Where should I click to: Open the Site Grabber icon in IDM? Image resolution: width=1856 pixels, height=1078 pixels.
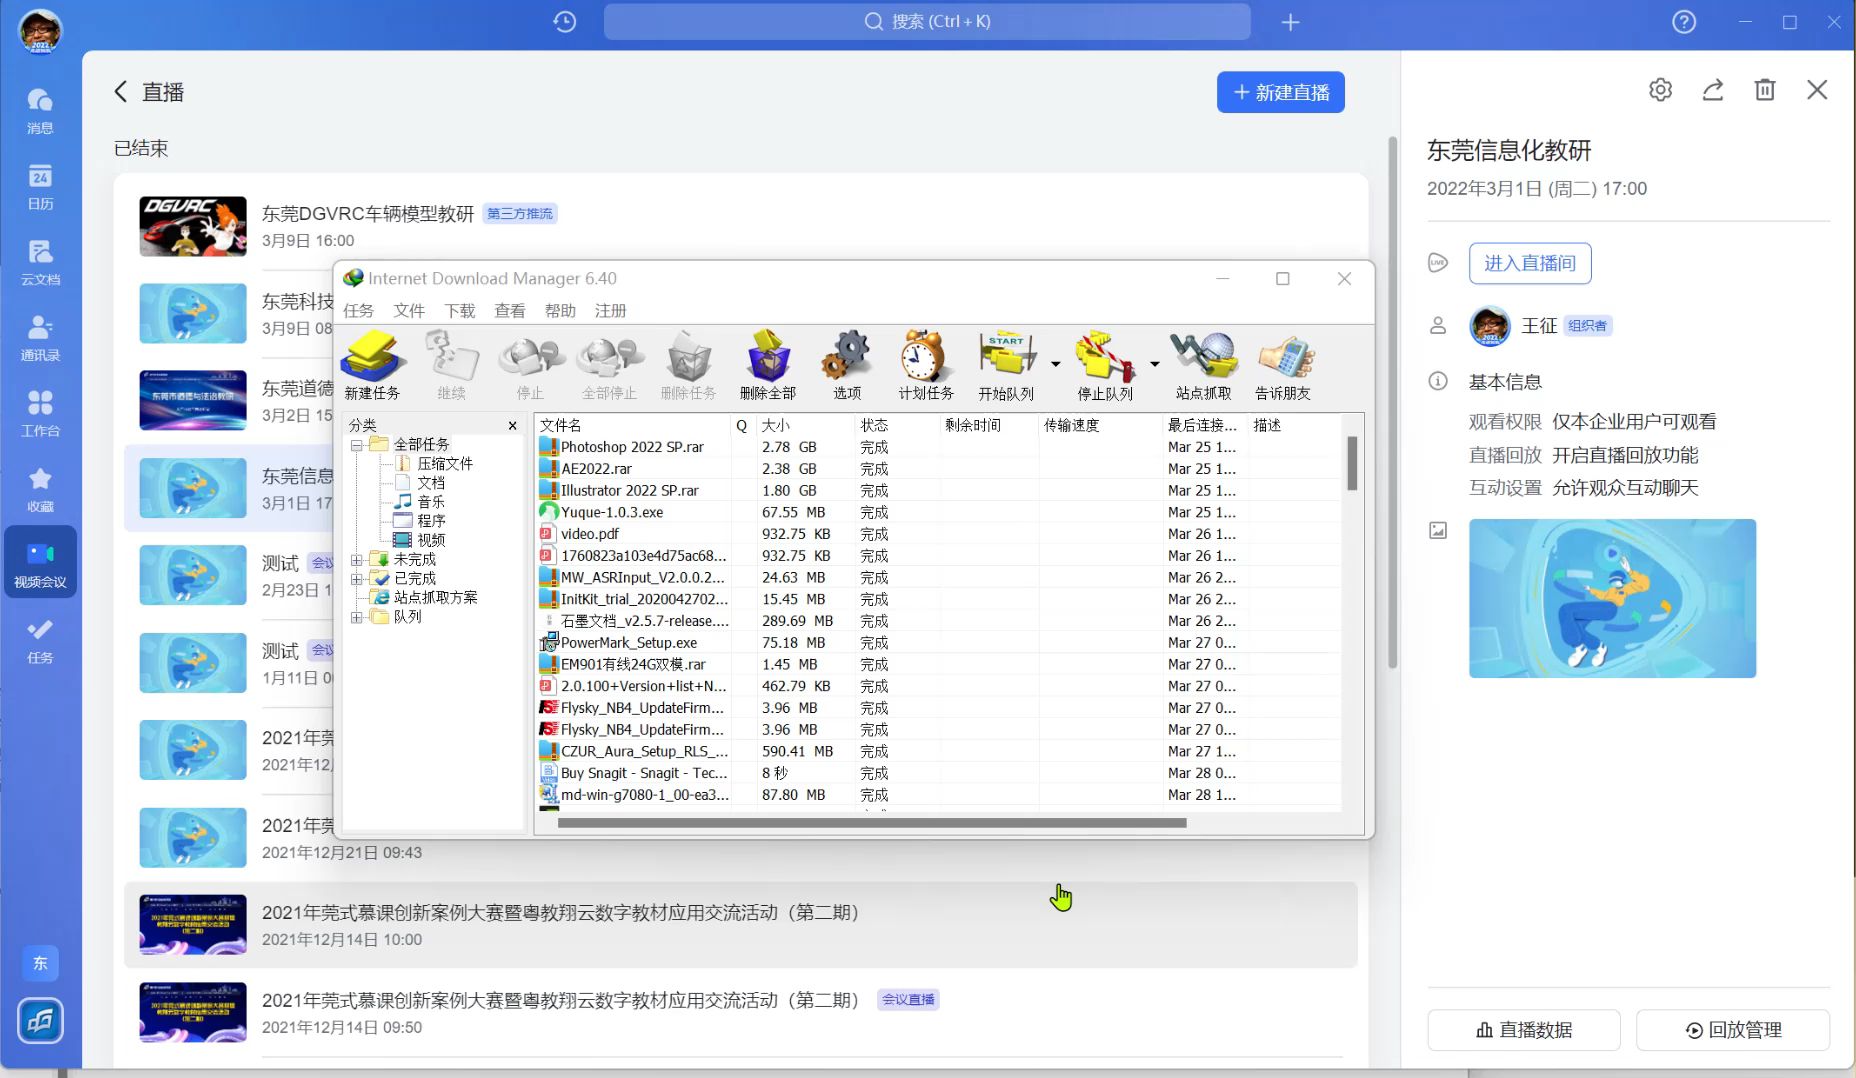tap(1204, 366)
